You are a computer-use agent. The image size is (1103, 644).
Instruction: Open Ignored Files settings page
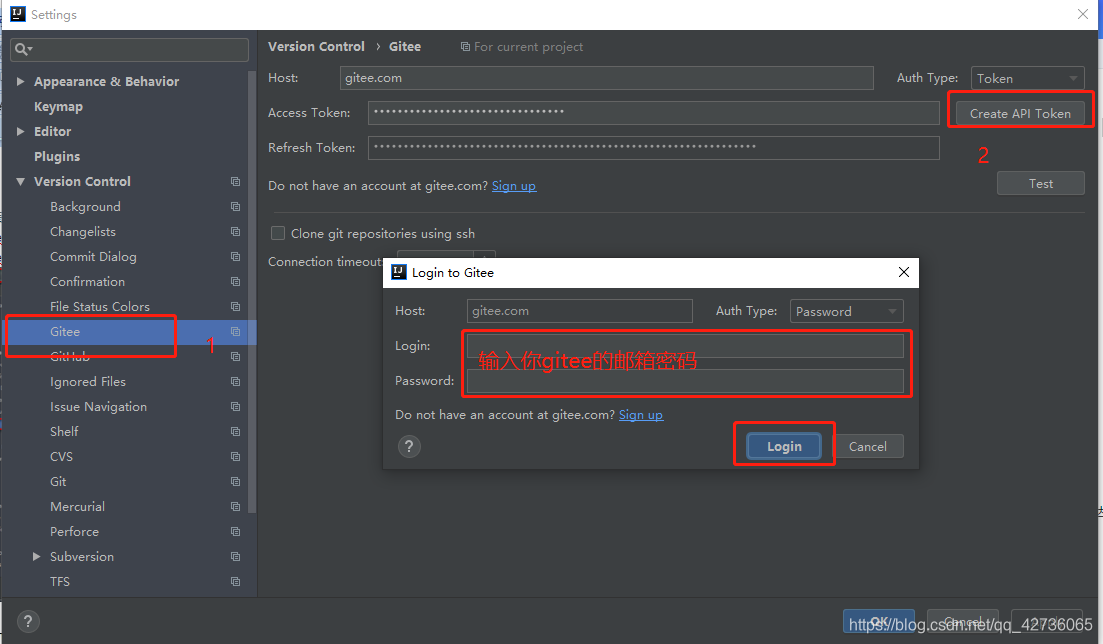(88, 381)
